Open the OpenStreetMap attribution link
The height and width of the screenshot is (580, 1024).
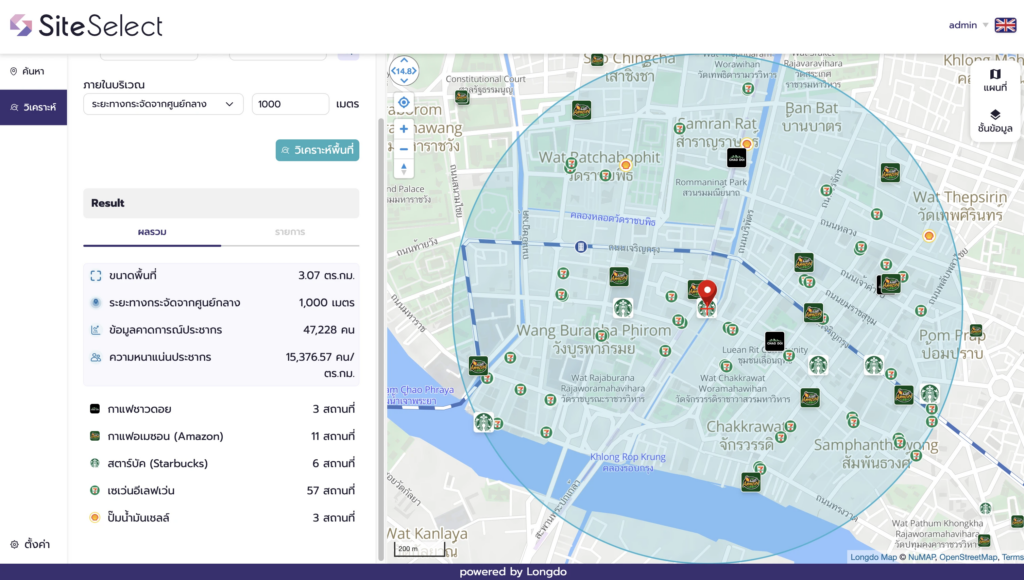point(968,557)
